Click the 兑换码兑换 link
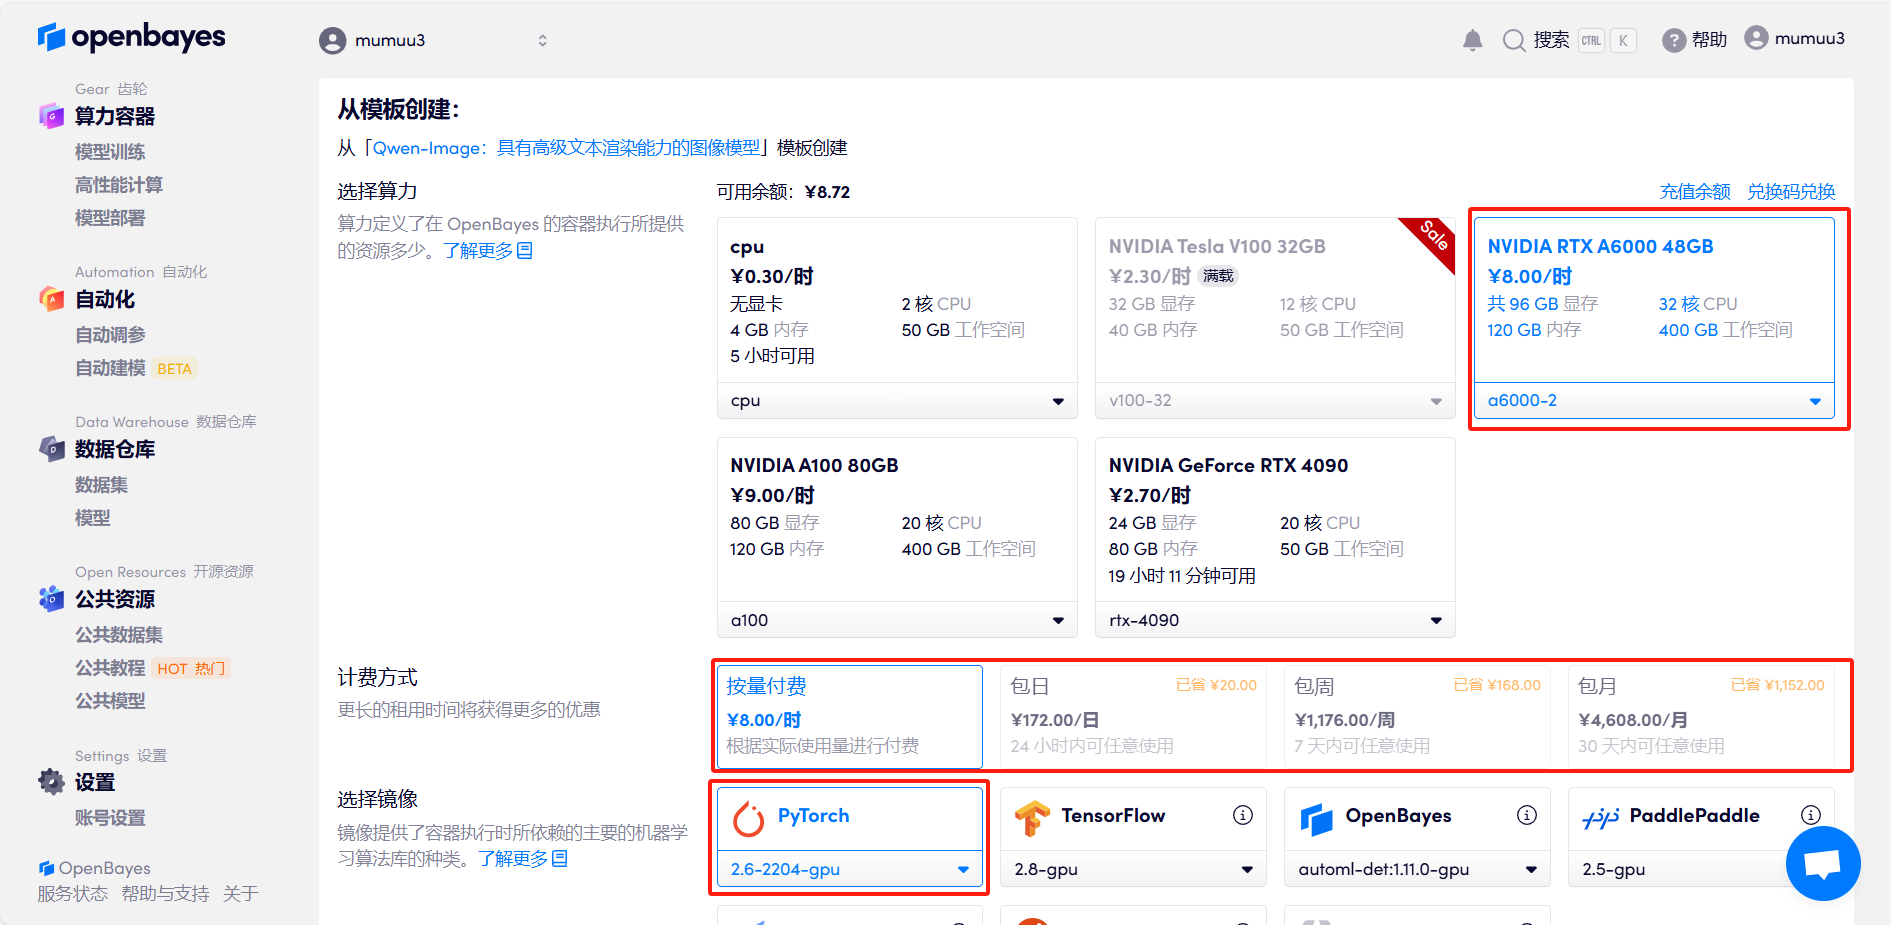 (1790, 192)
